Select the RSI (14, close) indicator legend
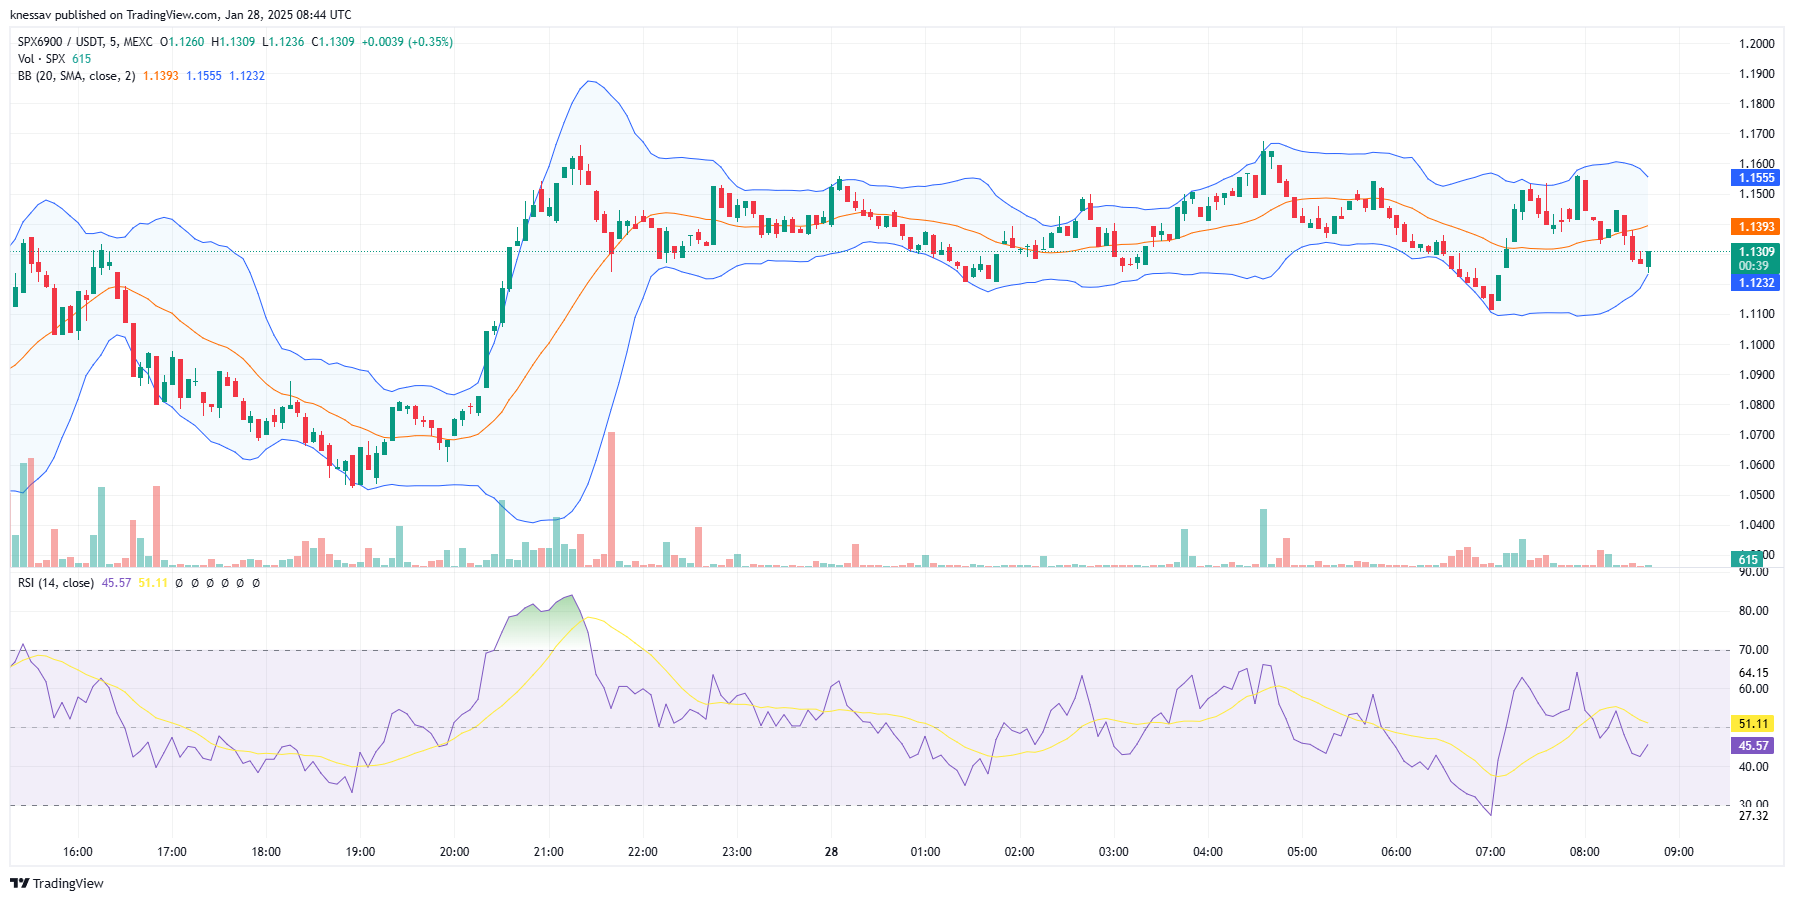Image resolution: width=1794 pixels, height=901 pixels. click(x=56, y=583)
